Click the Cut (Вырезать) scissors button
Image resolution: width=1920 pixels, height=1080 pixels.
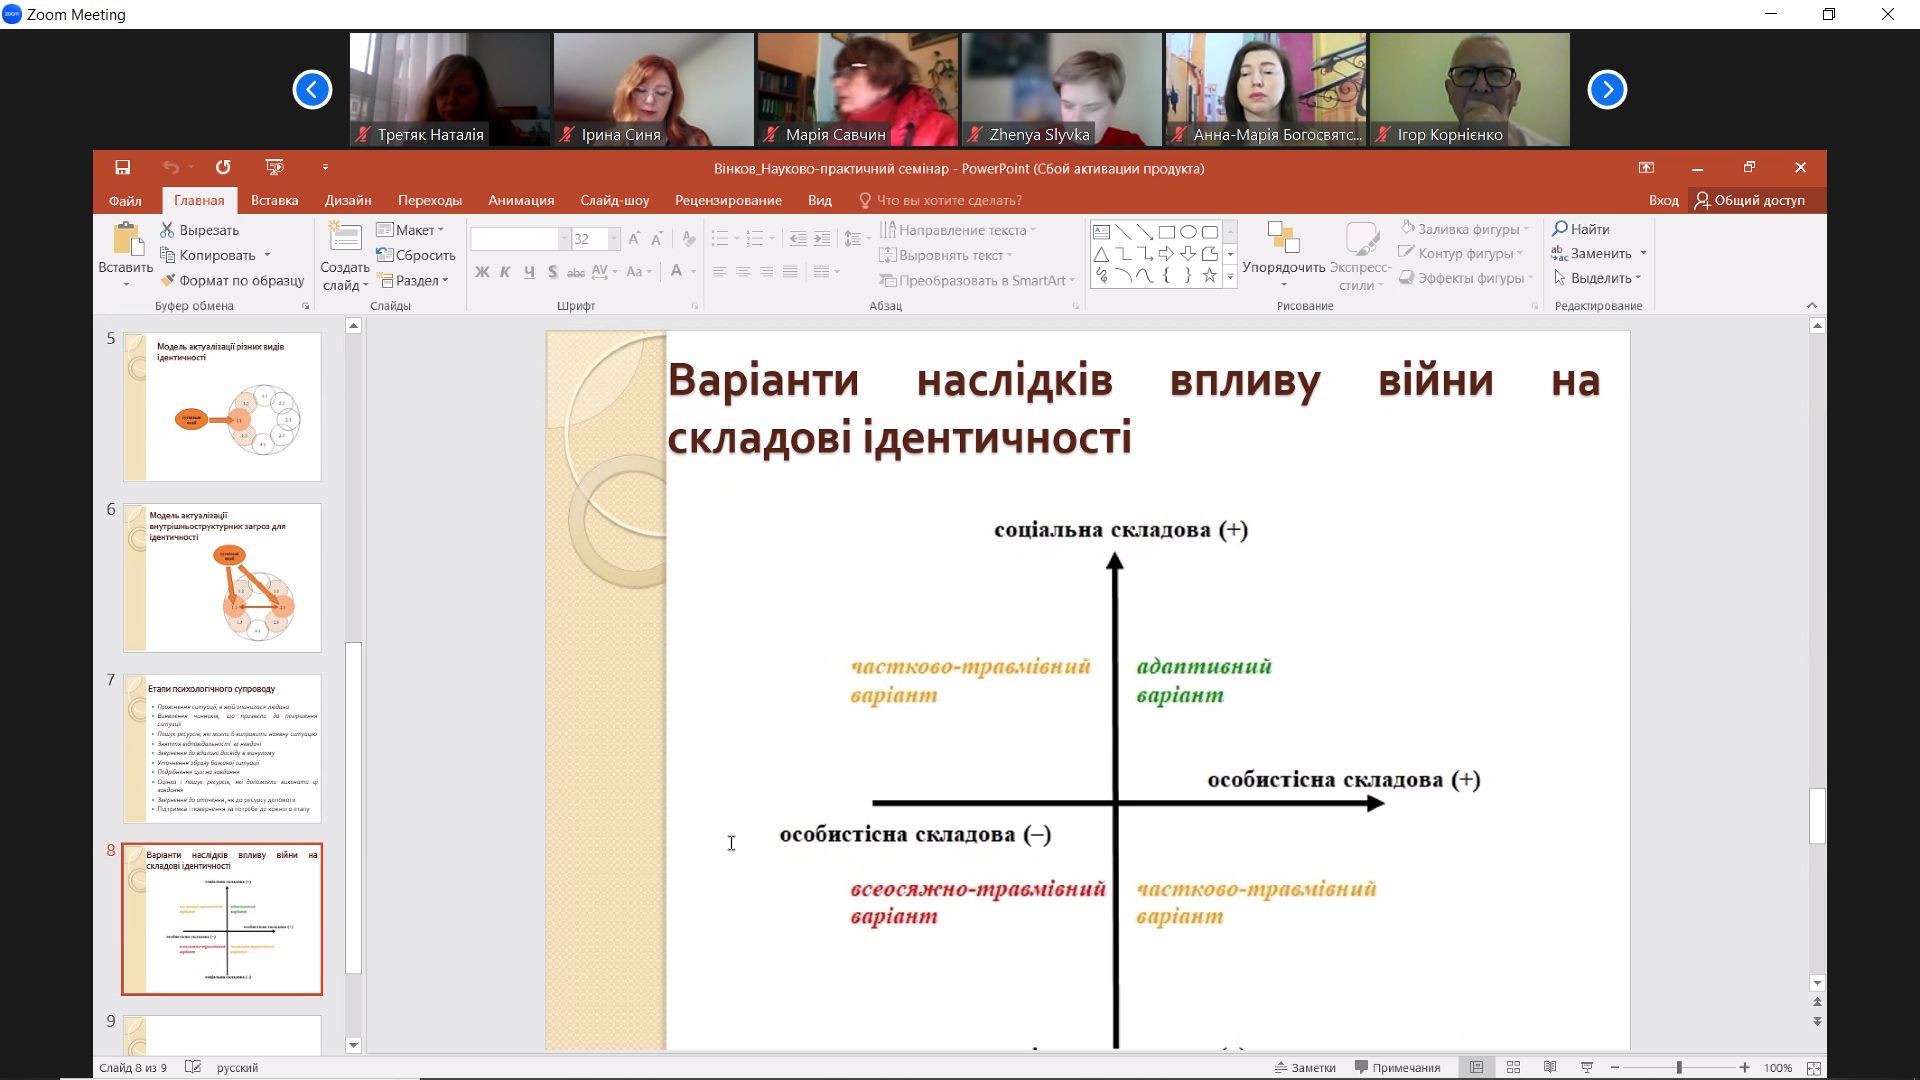[199, 230]
